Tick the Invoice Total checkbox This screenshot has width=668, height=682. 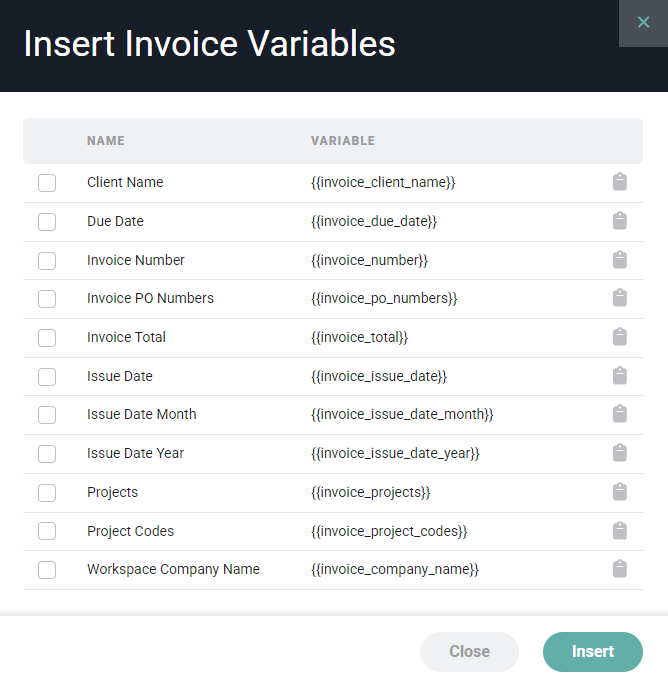pos(47,338)
